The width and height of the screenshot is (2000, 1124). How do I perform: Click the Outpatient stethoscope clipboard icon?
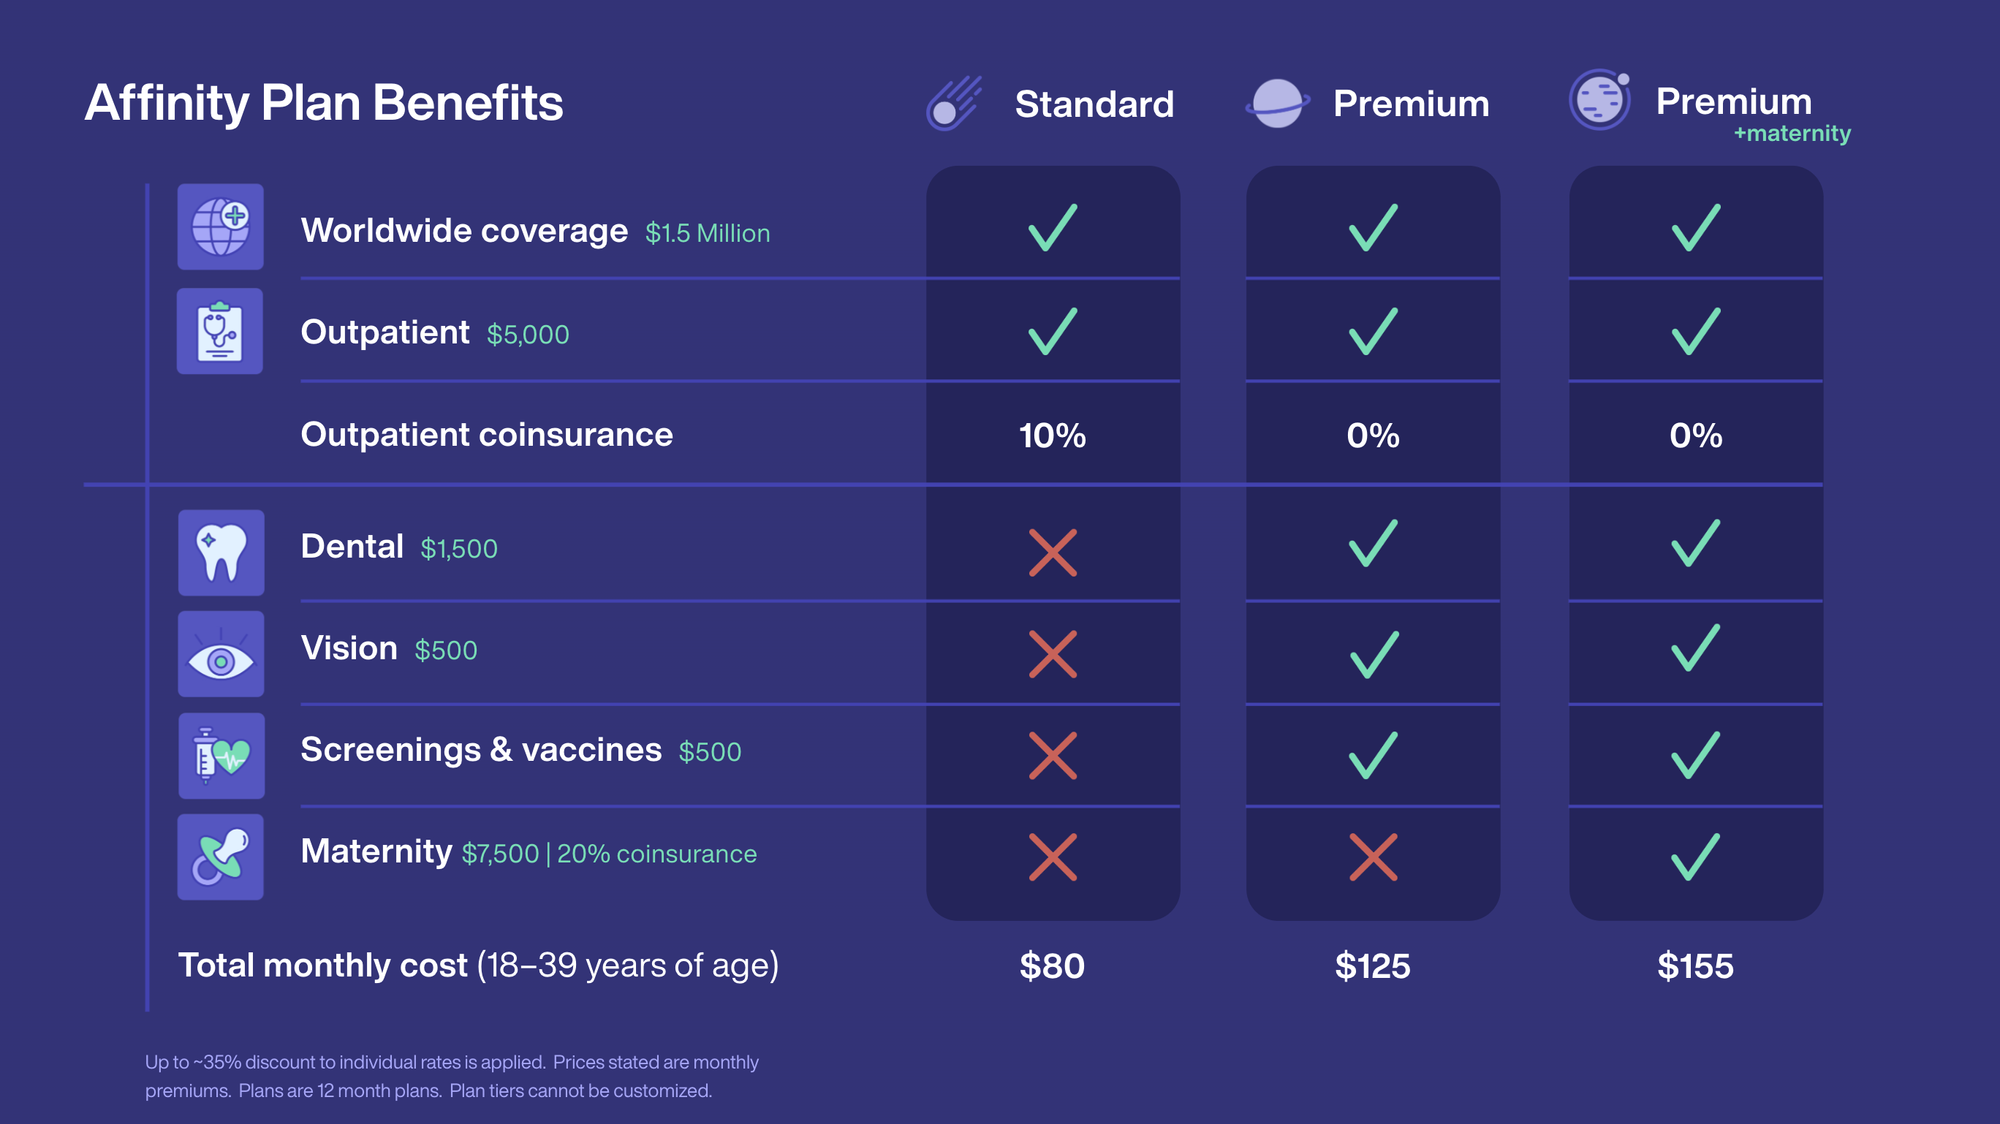pyautogui.click(x=220, y=332)
